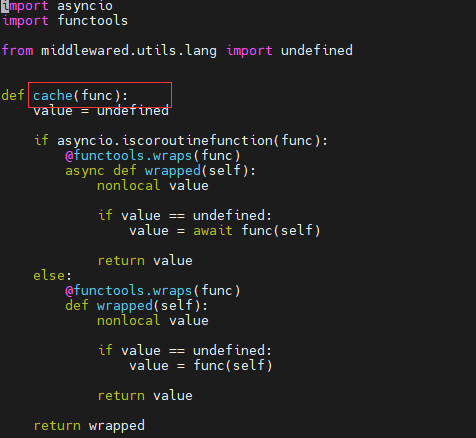
Task: Place cursor on 'import asyncio' line
Action: [57, 6]
